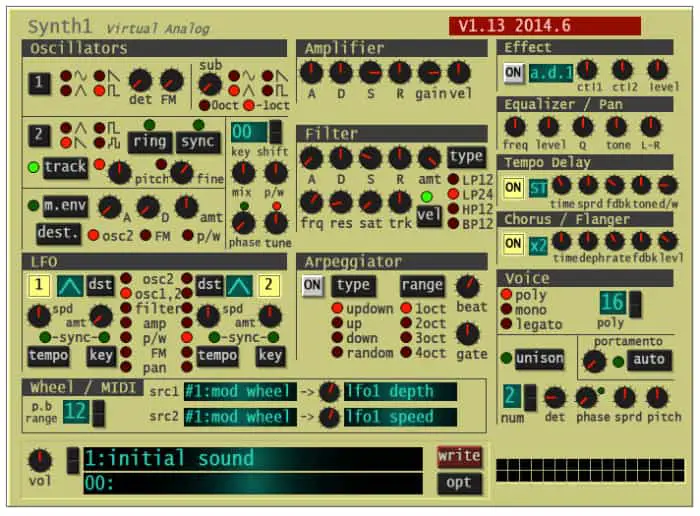The width and height of the screenshot is (700, 516).
Task: Click the amplifier gain knob
Action: point(429,73)
